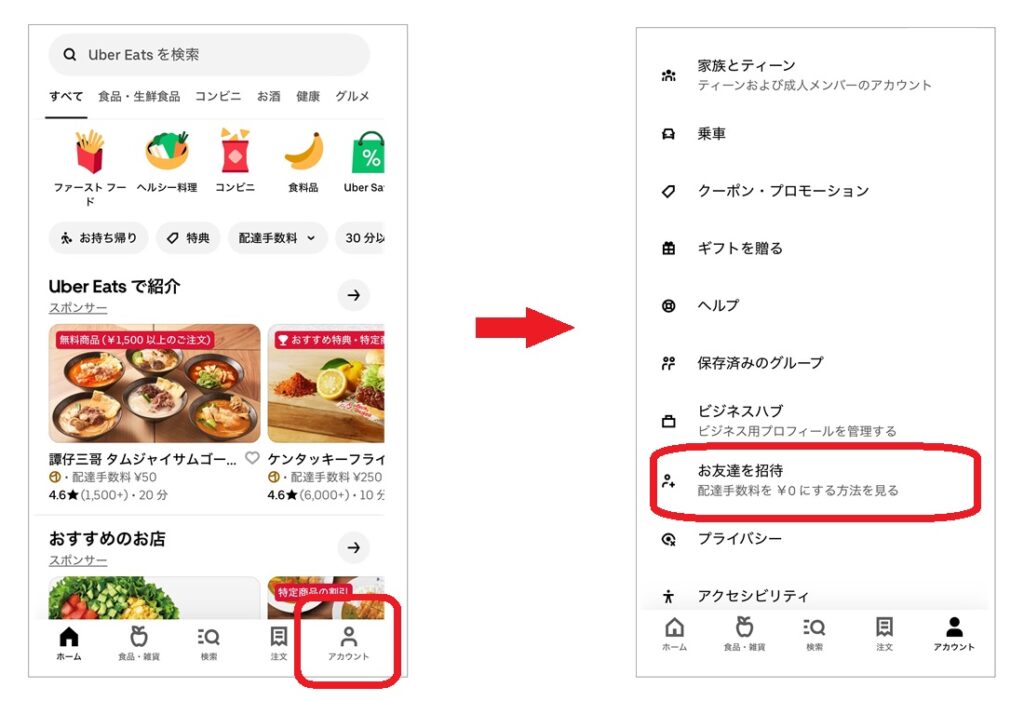The image size is (1024, 701).
Task: Toggle the お持ち帰り pickup filter chip
Action: pyautogui.click(x=99, y=238)
